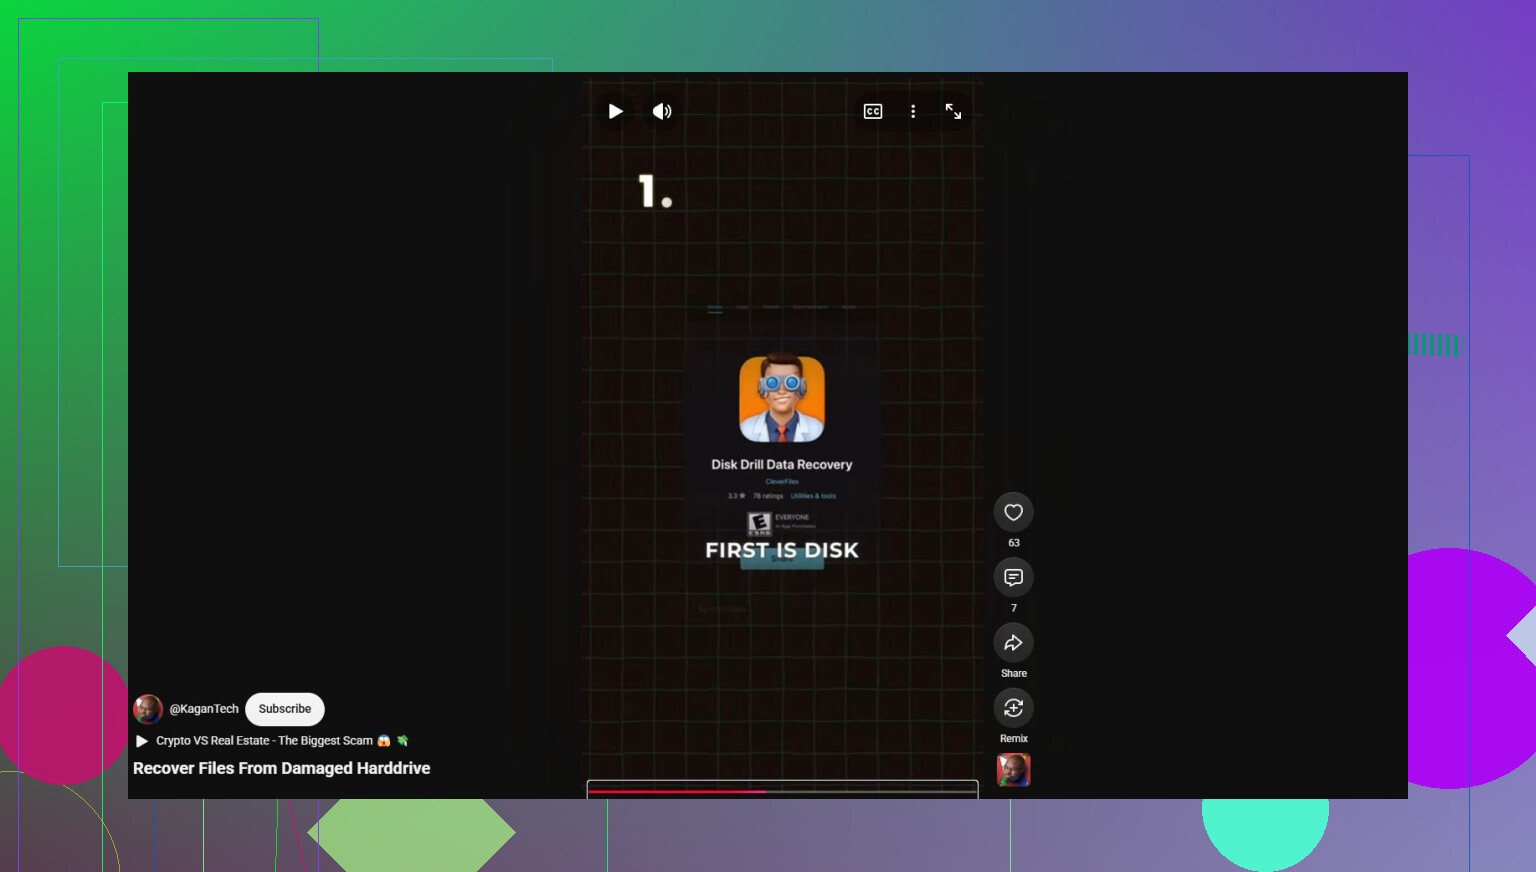
Task: Play the Shorts video
Action: coord(616,111)
